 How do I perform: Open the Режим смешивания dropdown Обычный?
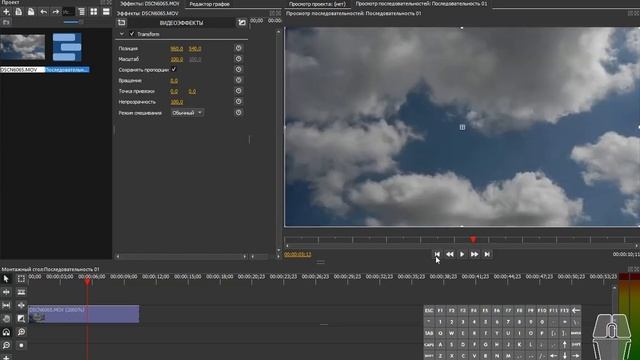(187, 113)
